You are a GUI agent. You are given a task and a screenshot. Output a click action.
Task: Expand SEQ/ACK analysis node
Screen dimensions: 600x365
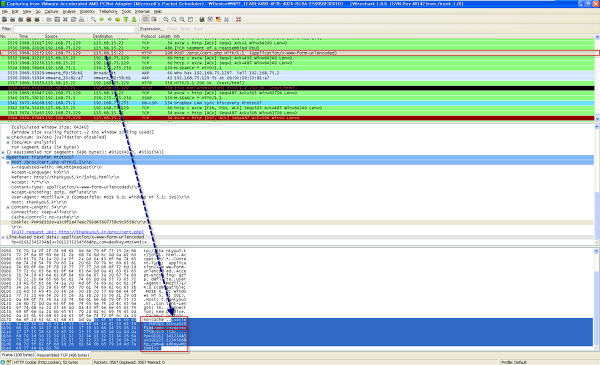click(8, 142)
